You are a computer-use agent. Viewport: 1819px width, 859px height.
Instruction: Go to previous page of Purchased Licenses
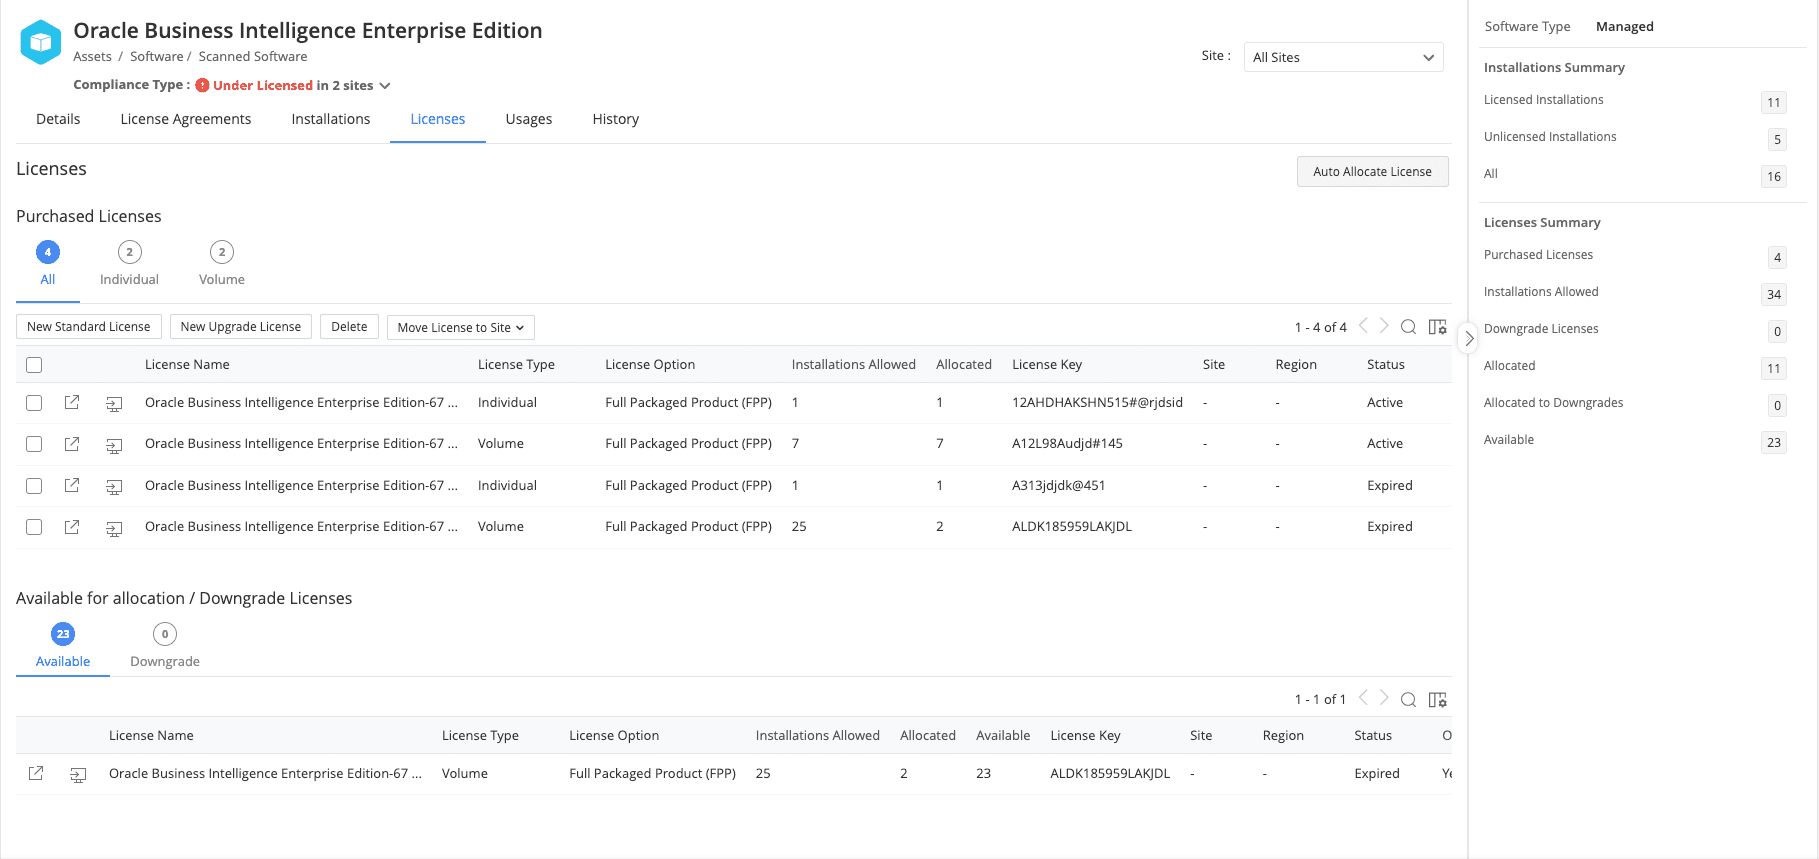1363,326
